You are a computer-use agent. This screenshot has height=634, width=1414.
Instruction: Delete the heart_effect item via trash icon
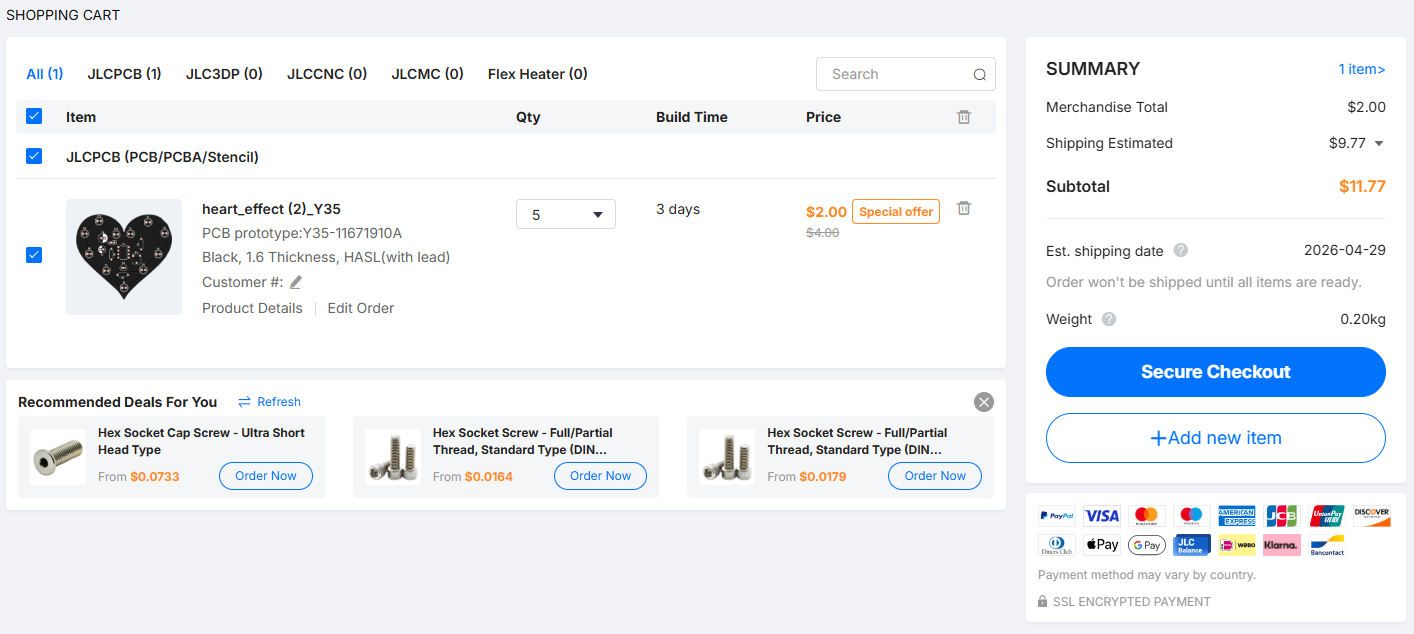(964, 208)
